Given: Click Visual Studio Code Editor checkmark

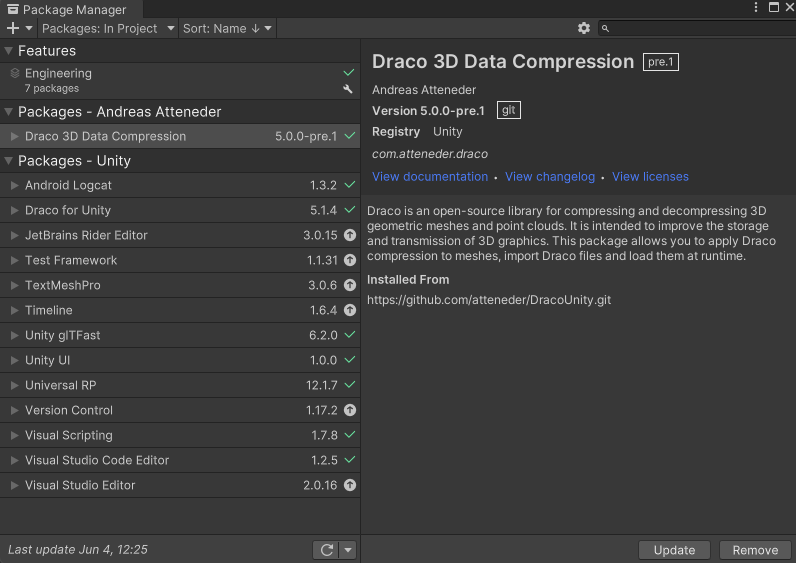Looking at the screenshot, I should point(350,459).
